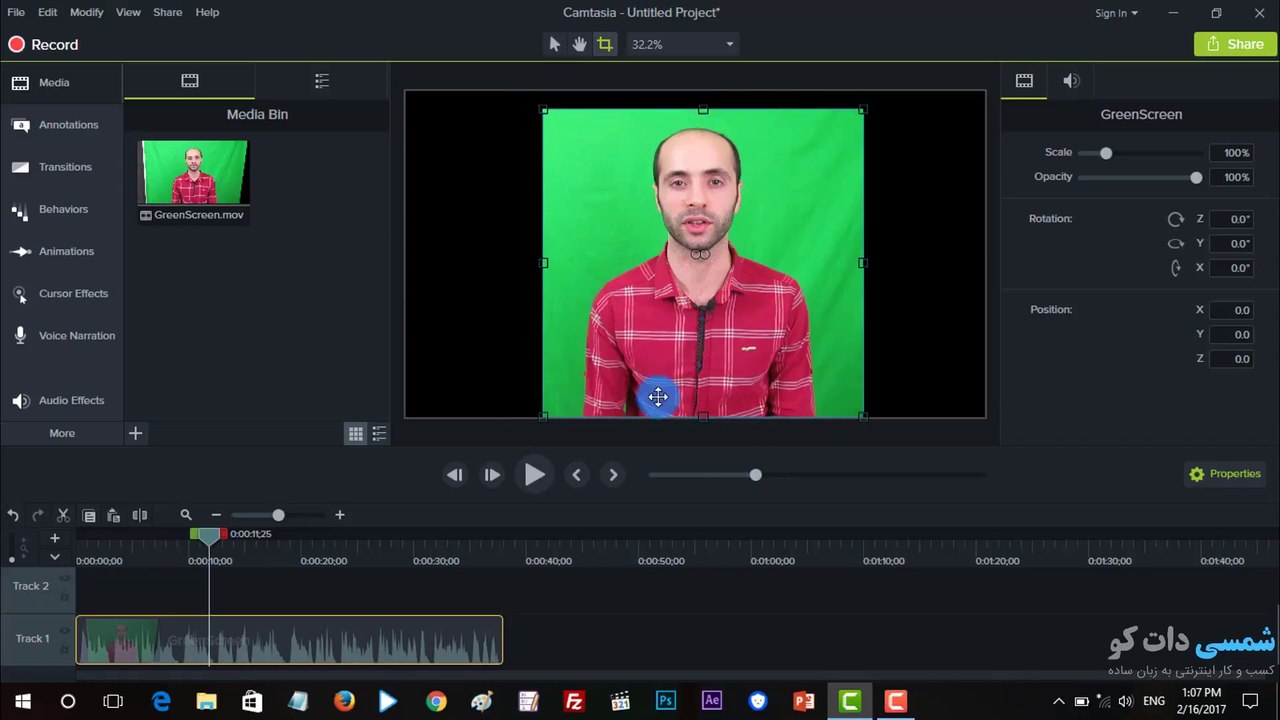1280x720 pixels.
Task: Click the timeline zoom magnifier icon
Action: click(186, 515)
